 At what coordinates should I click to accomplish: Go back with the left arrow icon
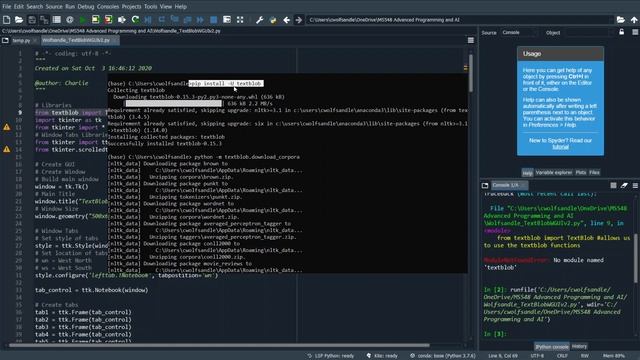[x=287, y=20]
